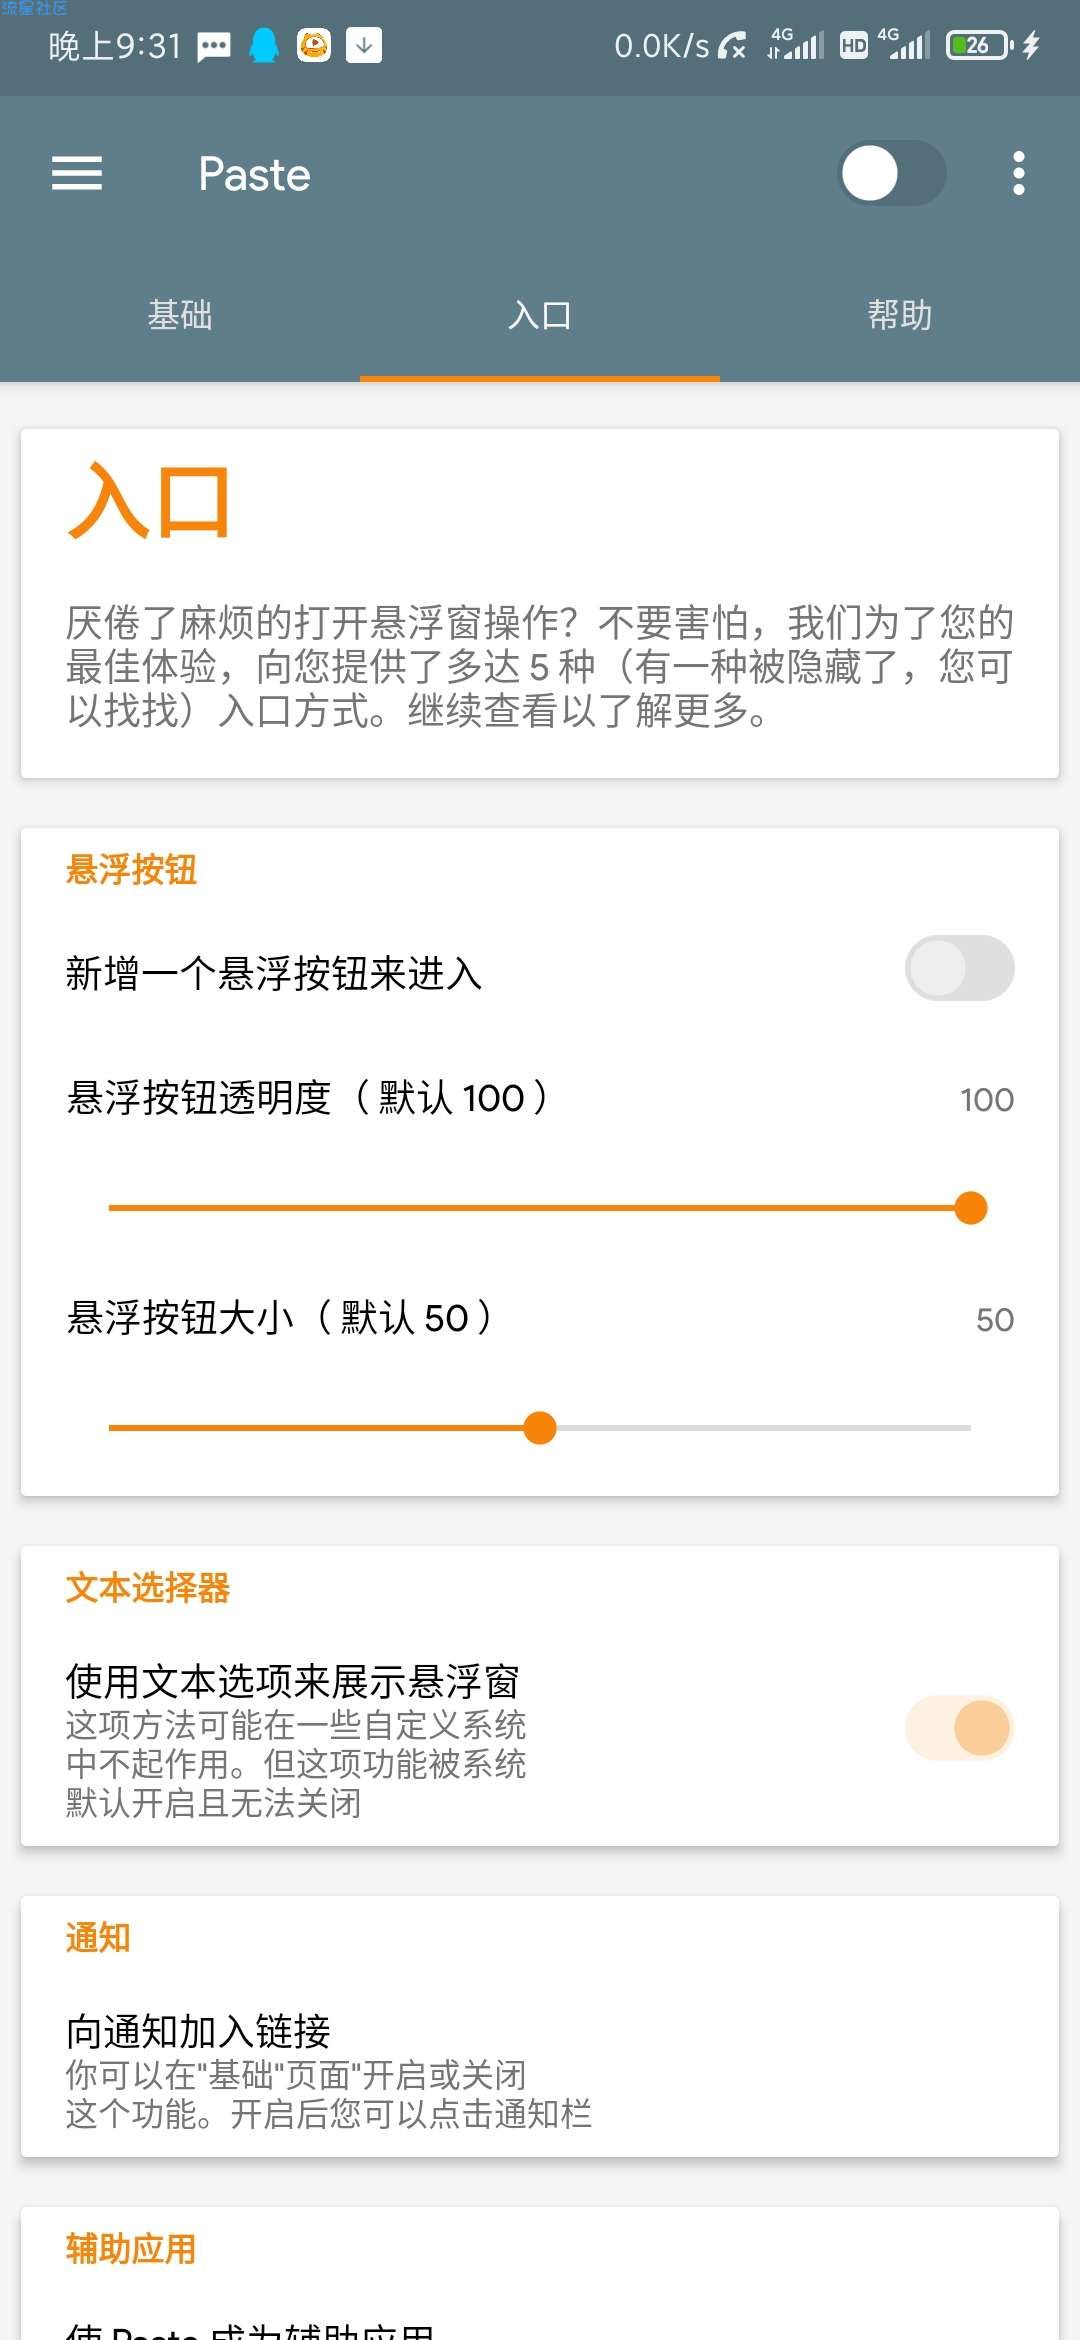Screen dimensions: 1080x2340
Task: Switch to the 帮助 tab
Action: click(x=900, y=315)
